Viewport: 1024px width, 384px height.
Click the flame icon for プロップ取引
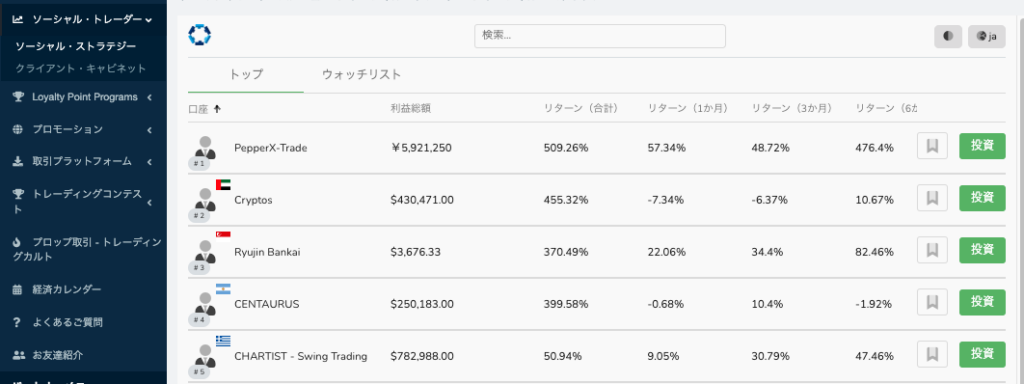[x=18, y=242]
